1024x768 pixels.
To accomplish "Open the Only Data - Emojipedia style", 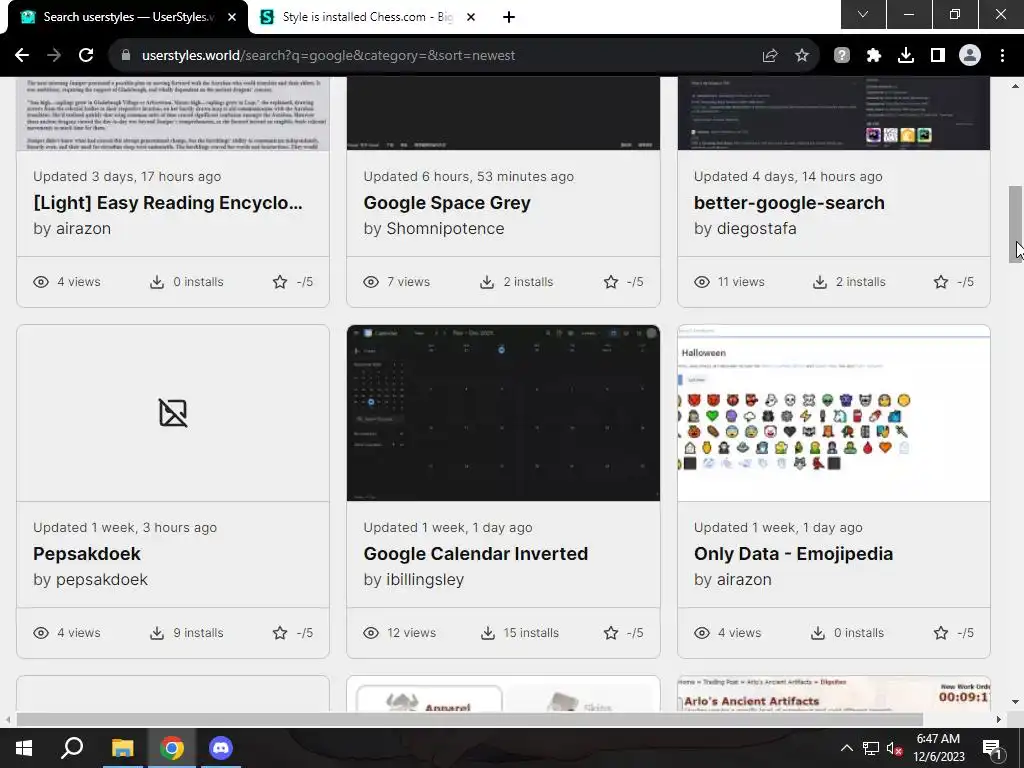I will [x=793, y=554].
